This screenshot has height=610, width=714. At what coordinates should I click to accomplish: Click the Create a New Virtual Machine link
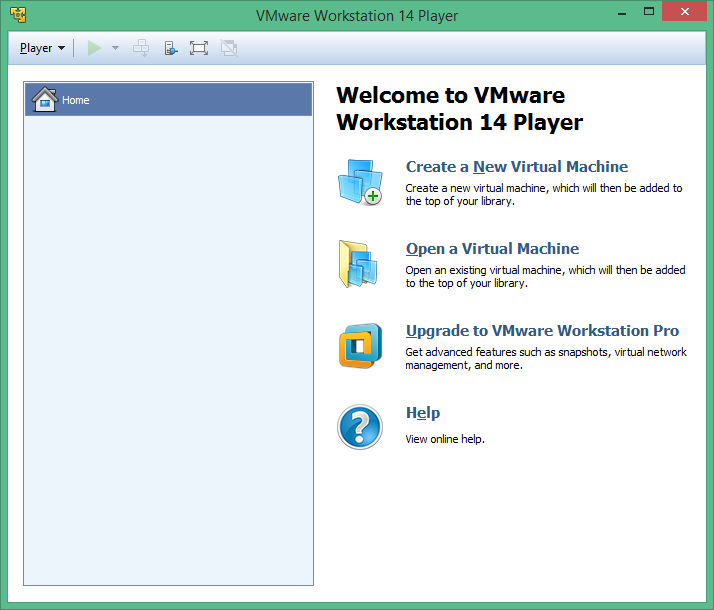[517, 167]
